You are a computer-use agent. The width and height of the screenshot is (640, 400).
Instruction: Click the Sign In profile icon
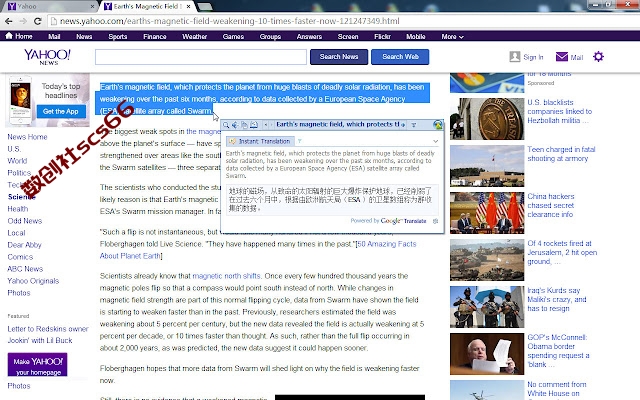point(515,57)
